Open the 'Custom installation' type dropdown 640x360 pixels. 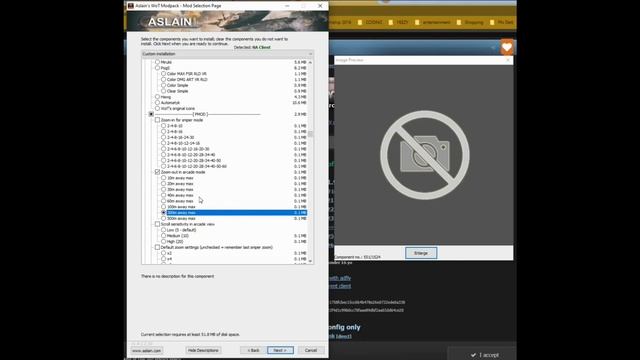227,54
